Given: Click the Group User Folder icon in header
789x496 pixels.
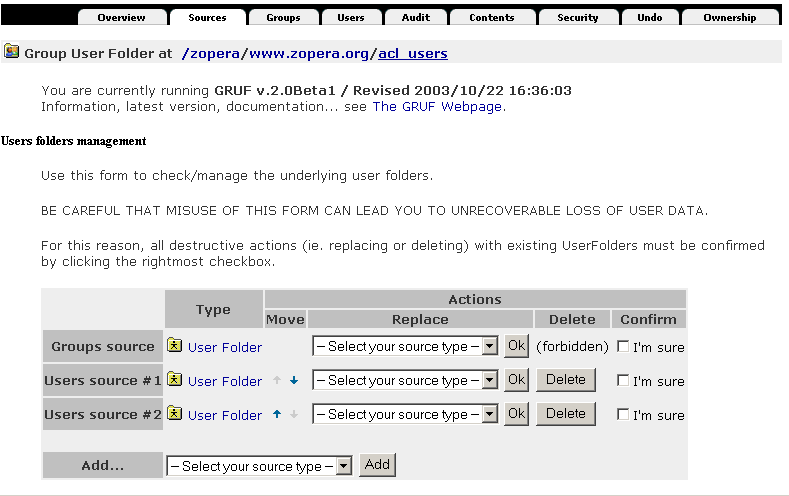Looking at the screenshot, I should click(x=12, y=52).
